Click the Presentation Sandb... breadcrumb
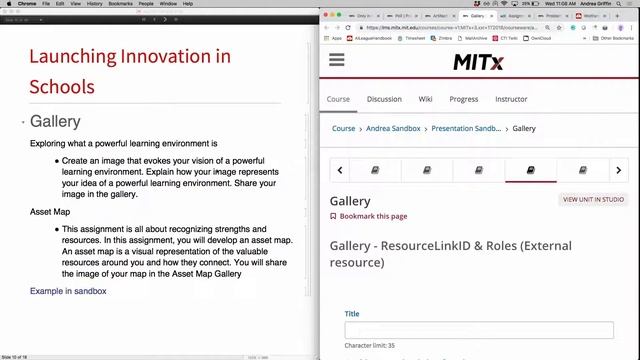This screenshot has height=360, width=640. pyautogui.click(x=466, y=129)
